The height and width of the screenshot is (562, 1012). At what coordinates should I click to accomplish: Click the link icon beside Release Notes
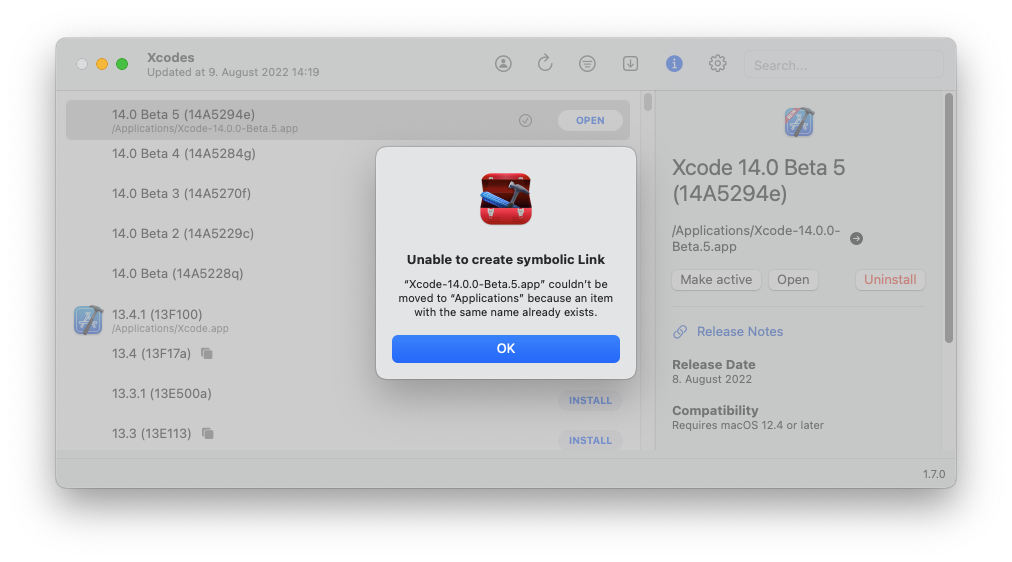coord(680,332)
